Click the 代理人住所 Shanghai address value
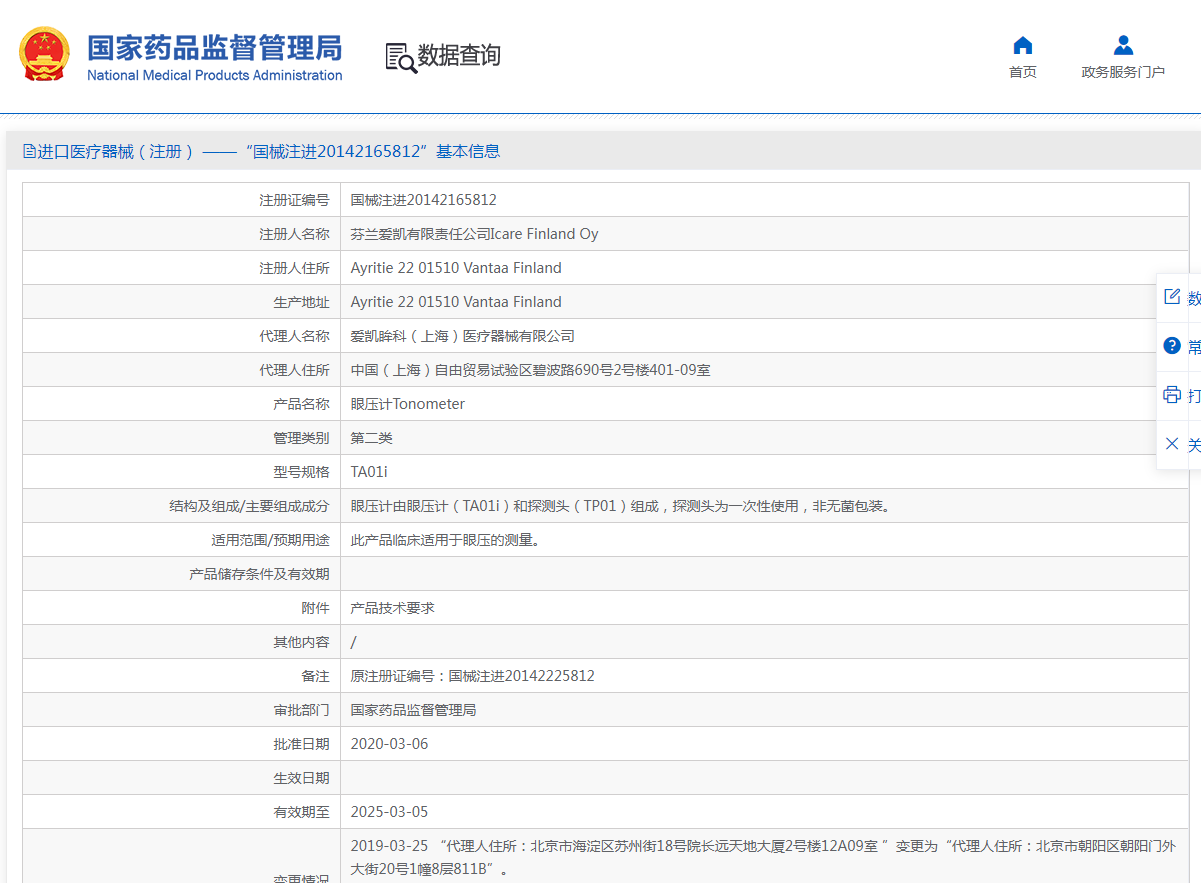The image size is (1201, 883). tap(530, 370)
